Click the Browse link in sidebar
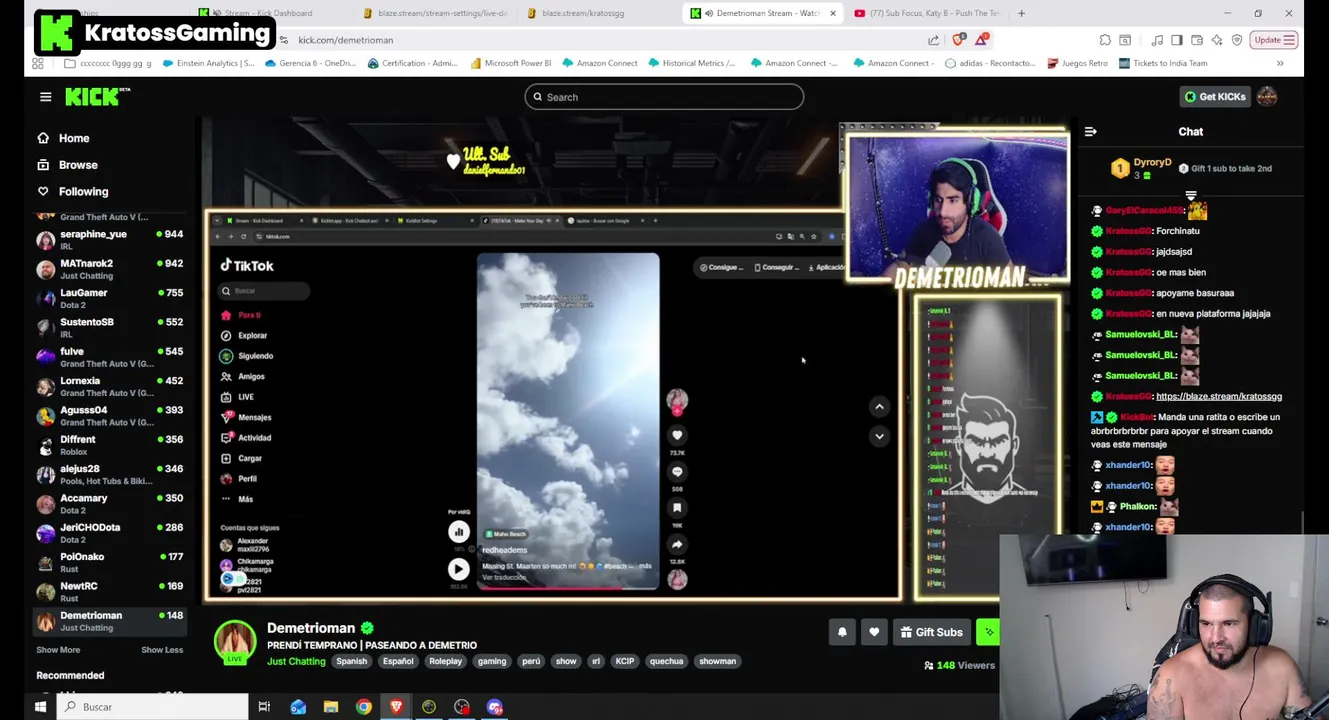This screenshot has height=720, width=1329. pos(78,165)
